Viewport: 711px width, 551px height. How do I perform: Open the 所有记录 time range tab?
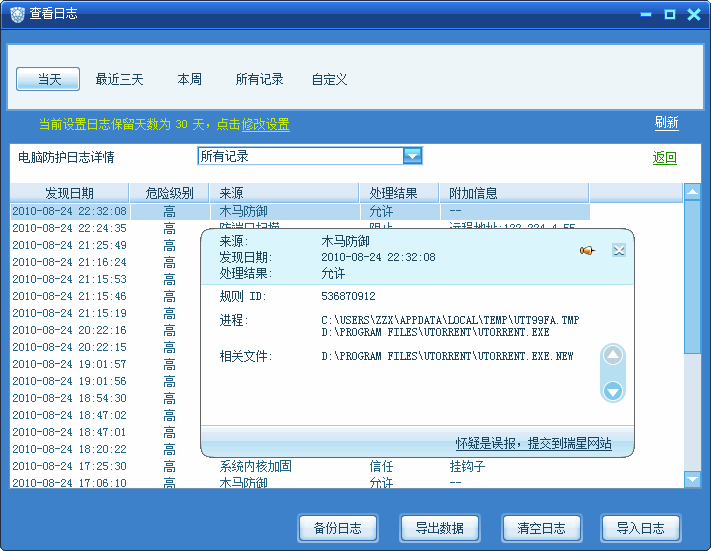[x=259, y=79]
